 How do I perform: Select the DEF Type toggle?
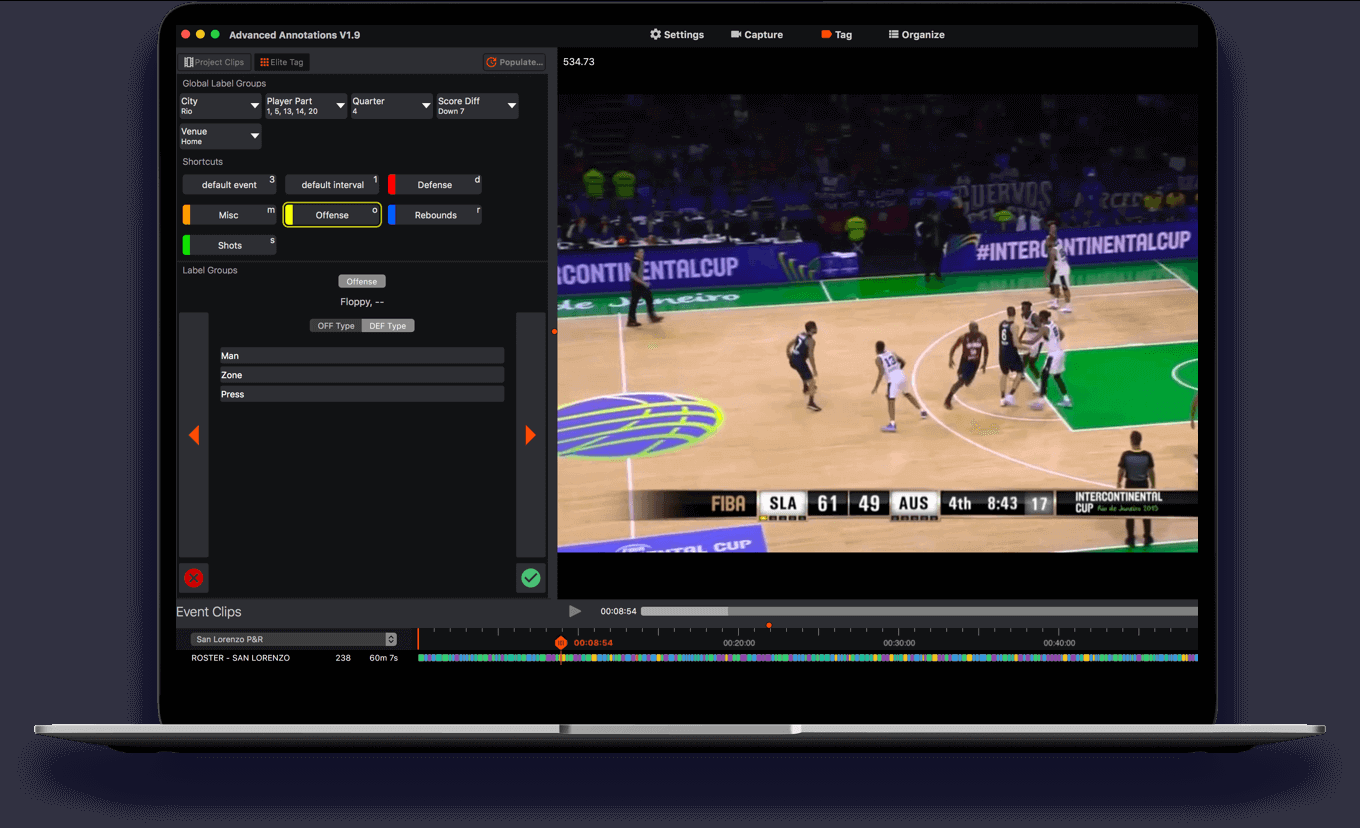[388, 326]
